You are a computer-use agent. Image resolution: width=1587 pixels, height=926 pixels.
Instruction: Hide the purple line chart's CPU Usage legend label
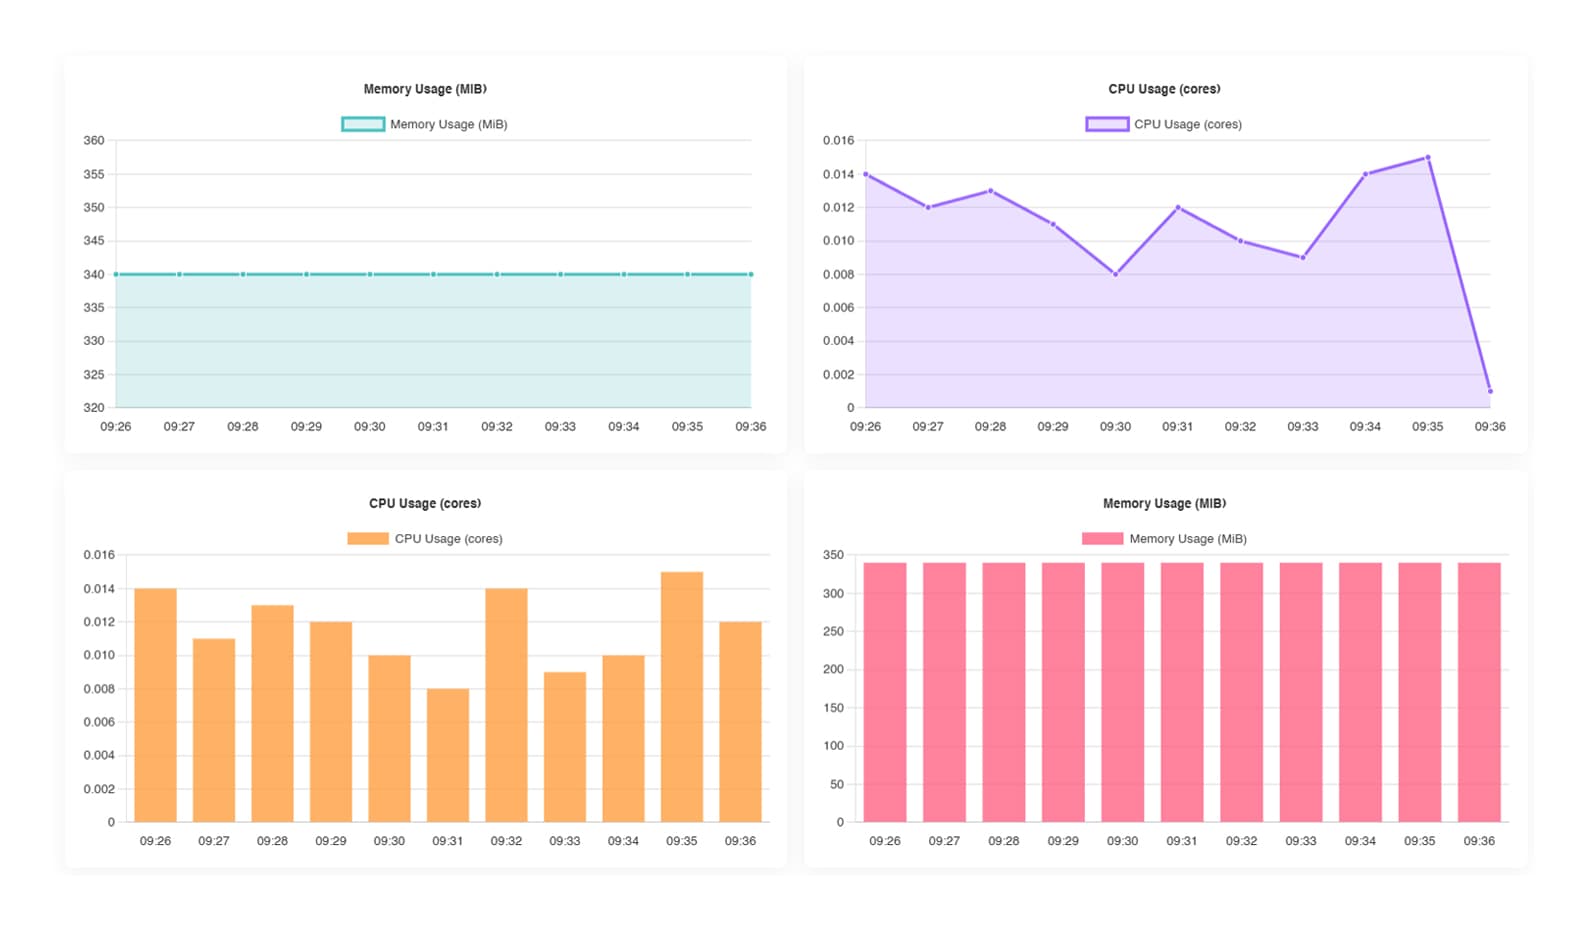point(1187,124)
